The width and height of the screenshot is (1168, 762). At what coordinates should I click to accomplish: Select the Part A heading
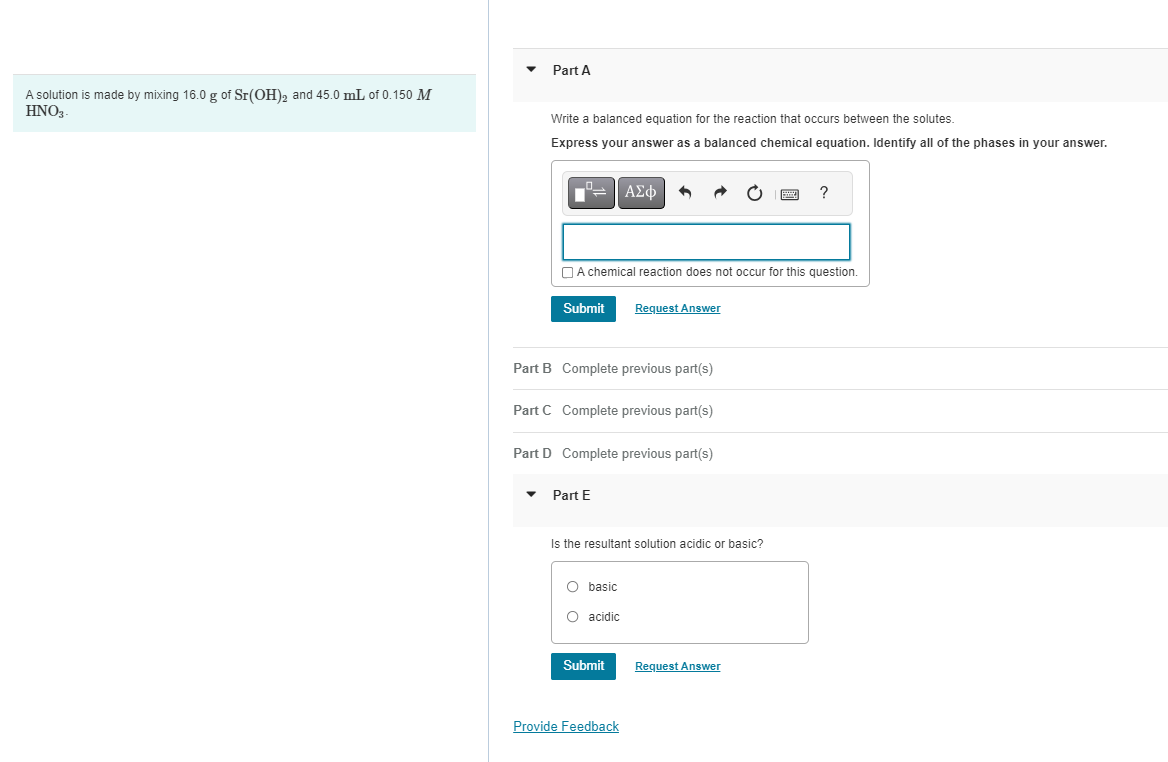571,71
